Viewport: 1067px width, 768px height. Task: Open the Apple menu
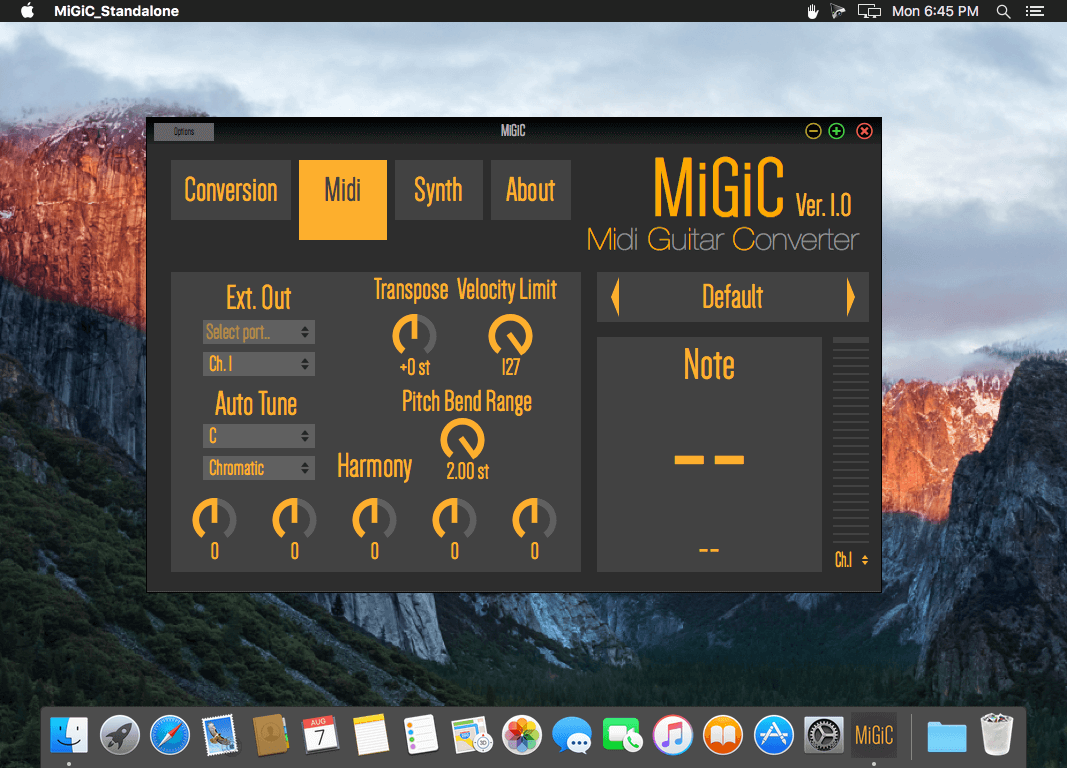click(28, 11)
